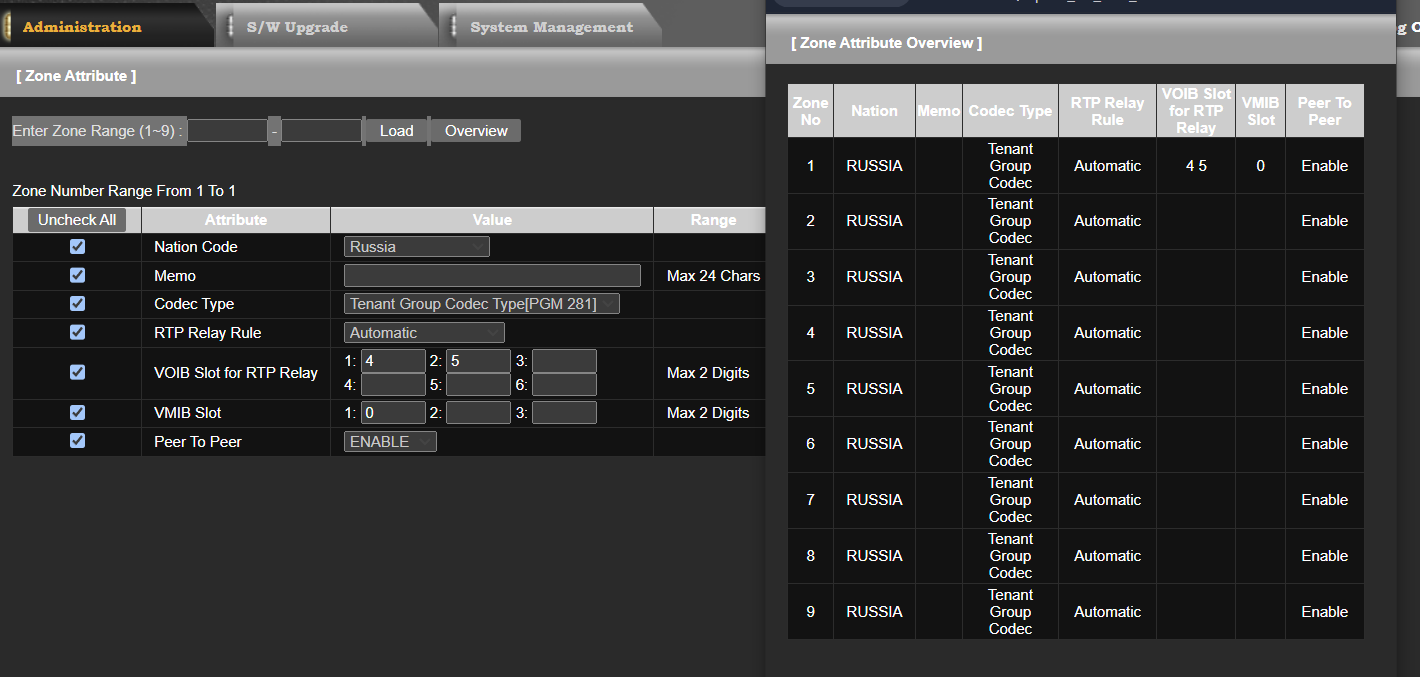Open the Administration tab
Image resolution: width=1420 pixels, height=677 pixels.
tap(82, 27)
